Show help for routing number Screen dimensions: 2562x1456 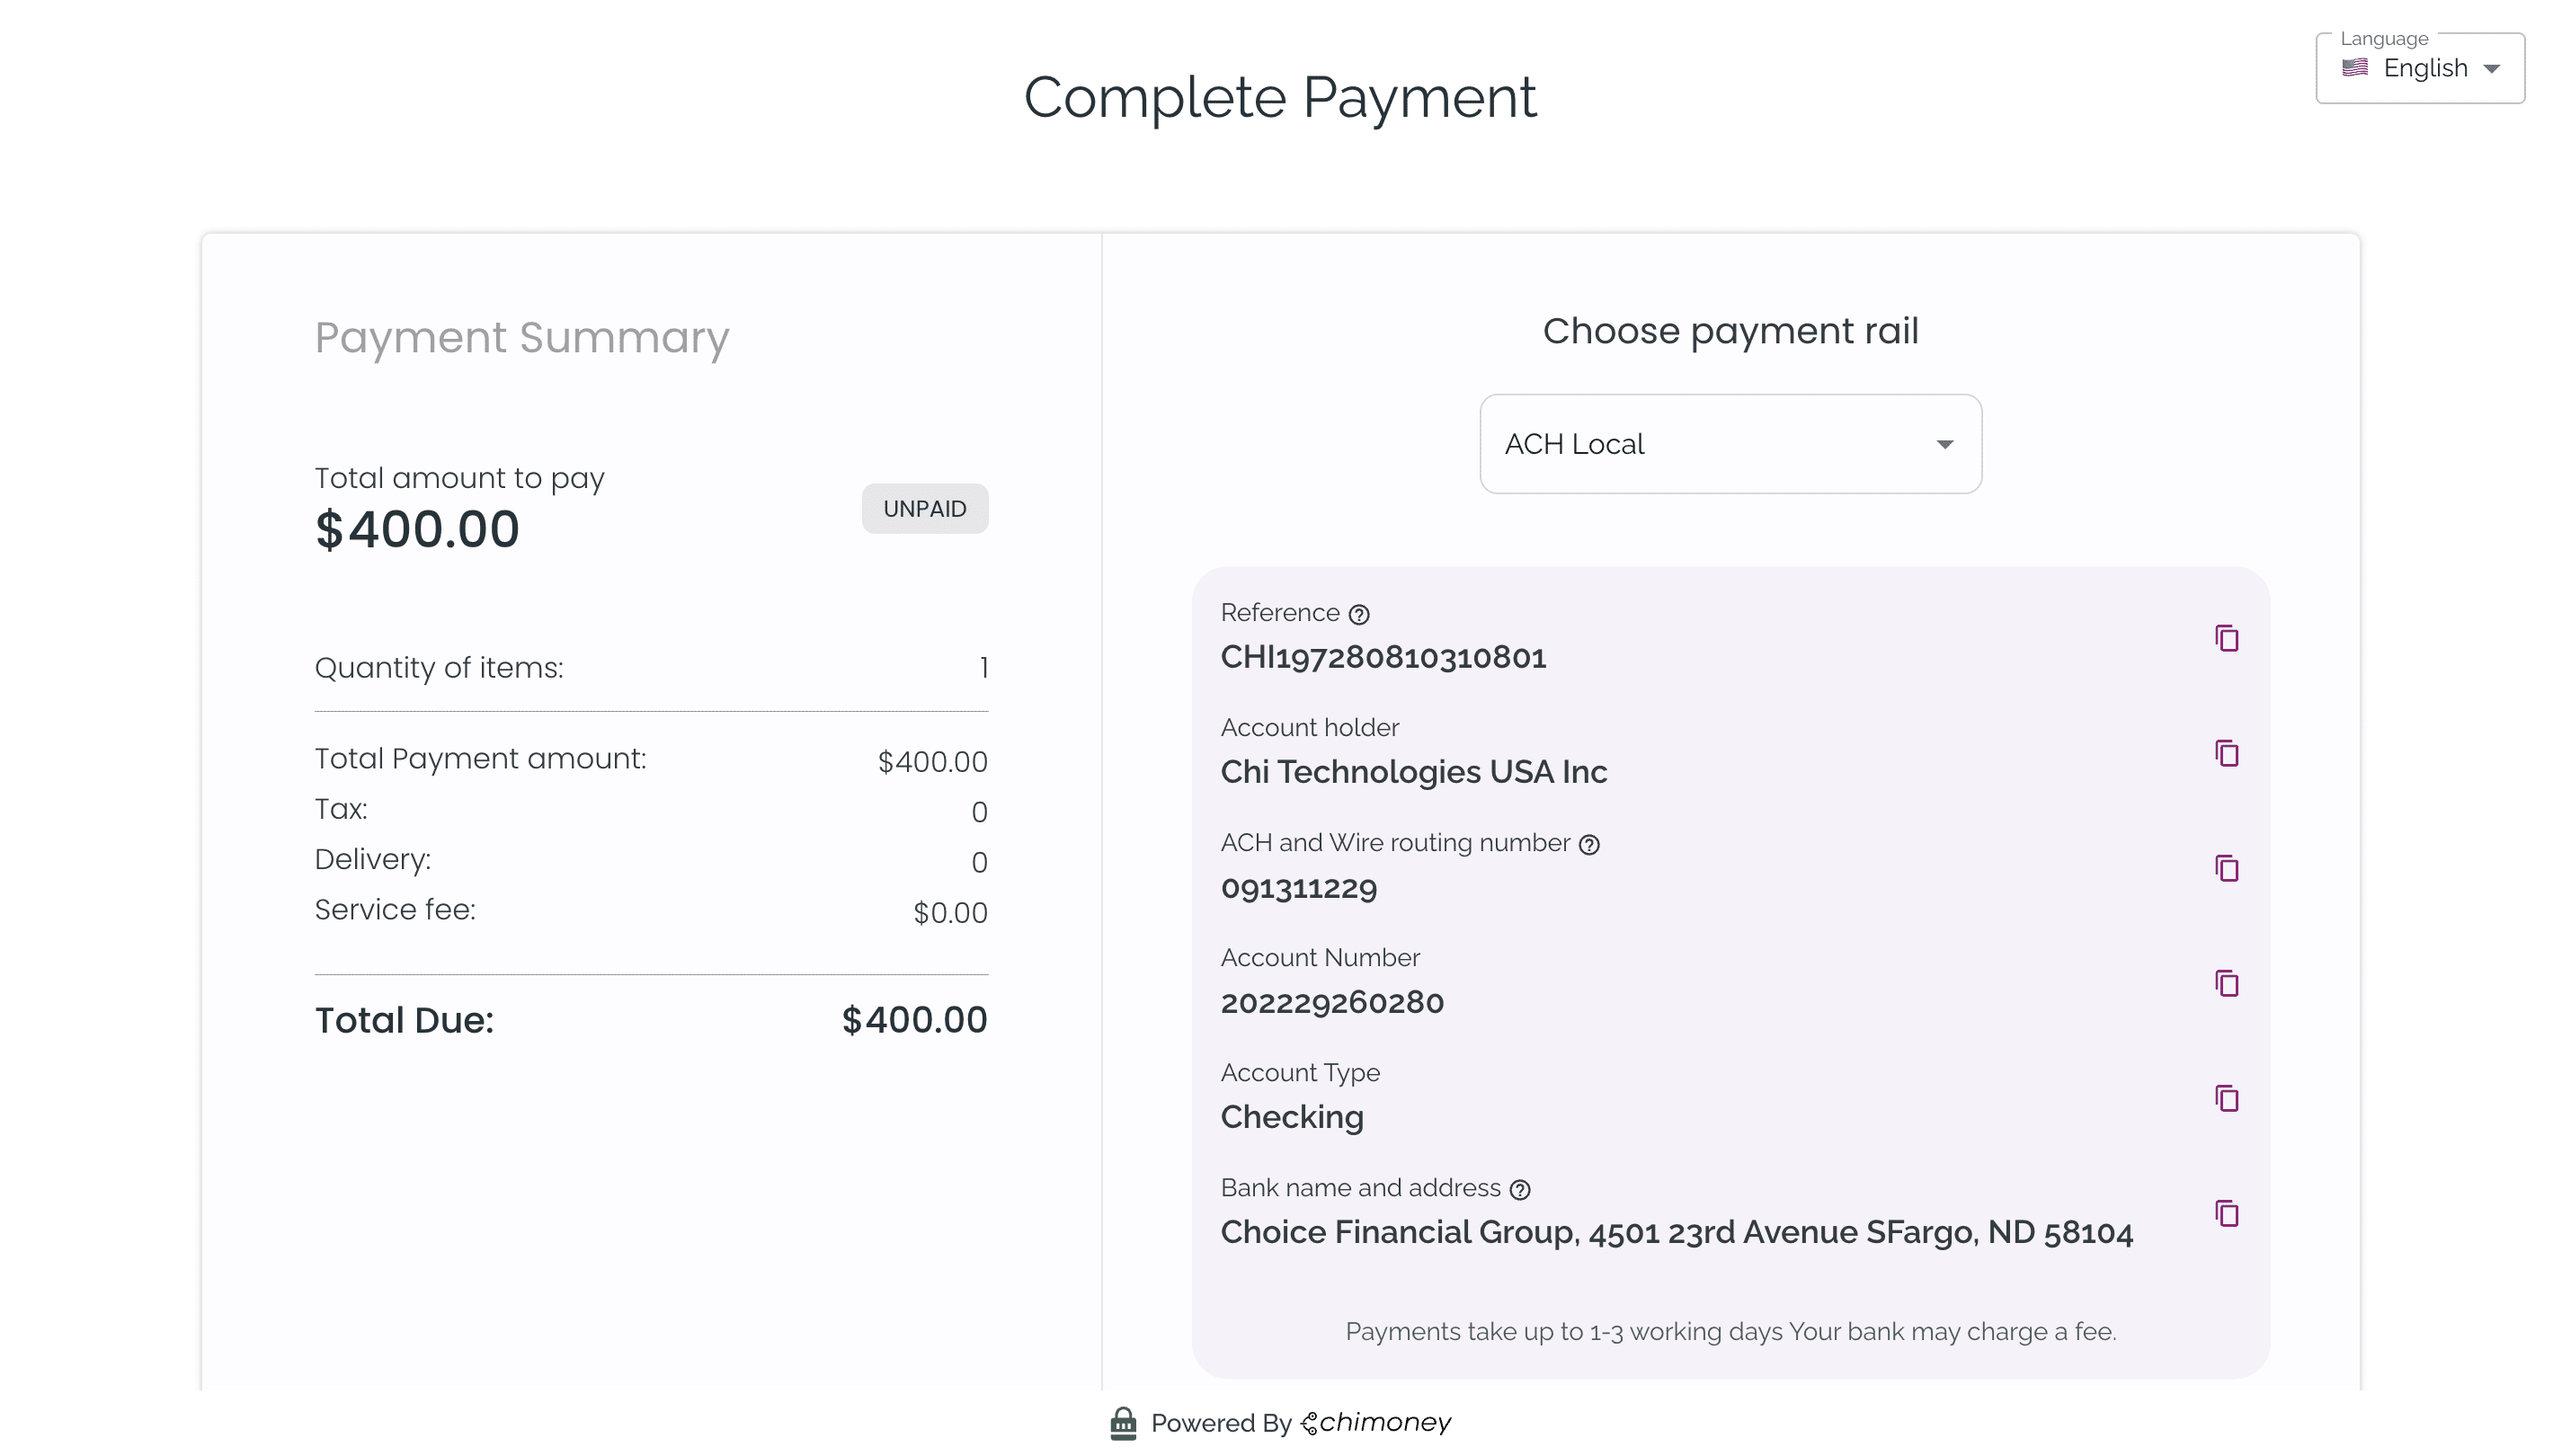click(1589, 845)
